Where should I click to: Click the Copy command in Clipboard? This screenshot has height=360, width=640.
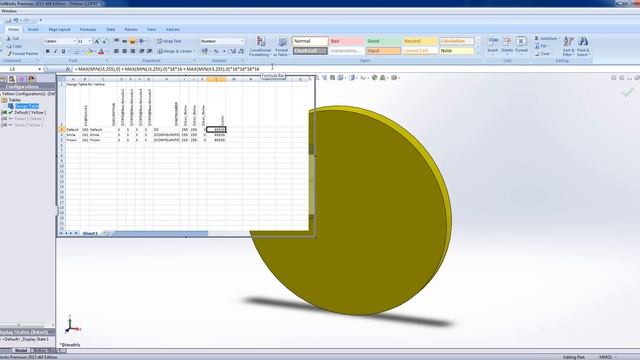13,46
